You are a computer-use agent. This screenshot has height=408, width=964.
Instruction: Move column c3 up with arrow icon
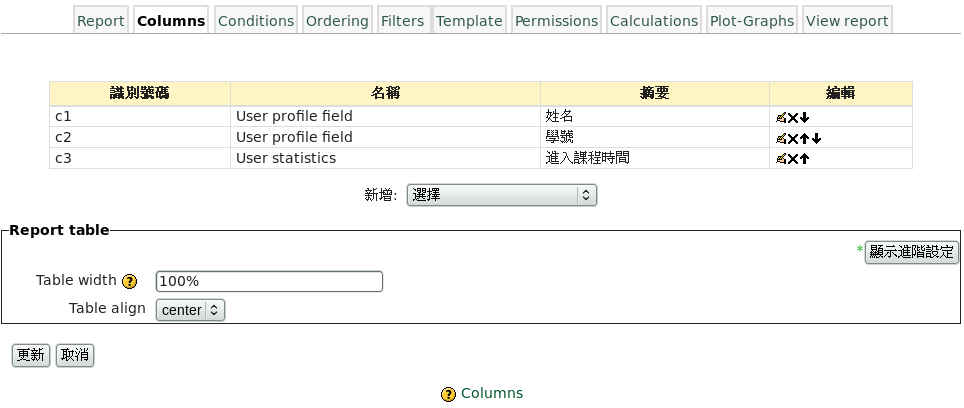(x=804, y=159)
